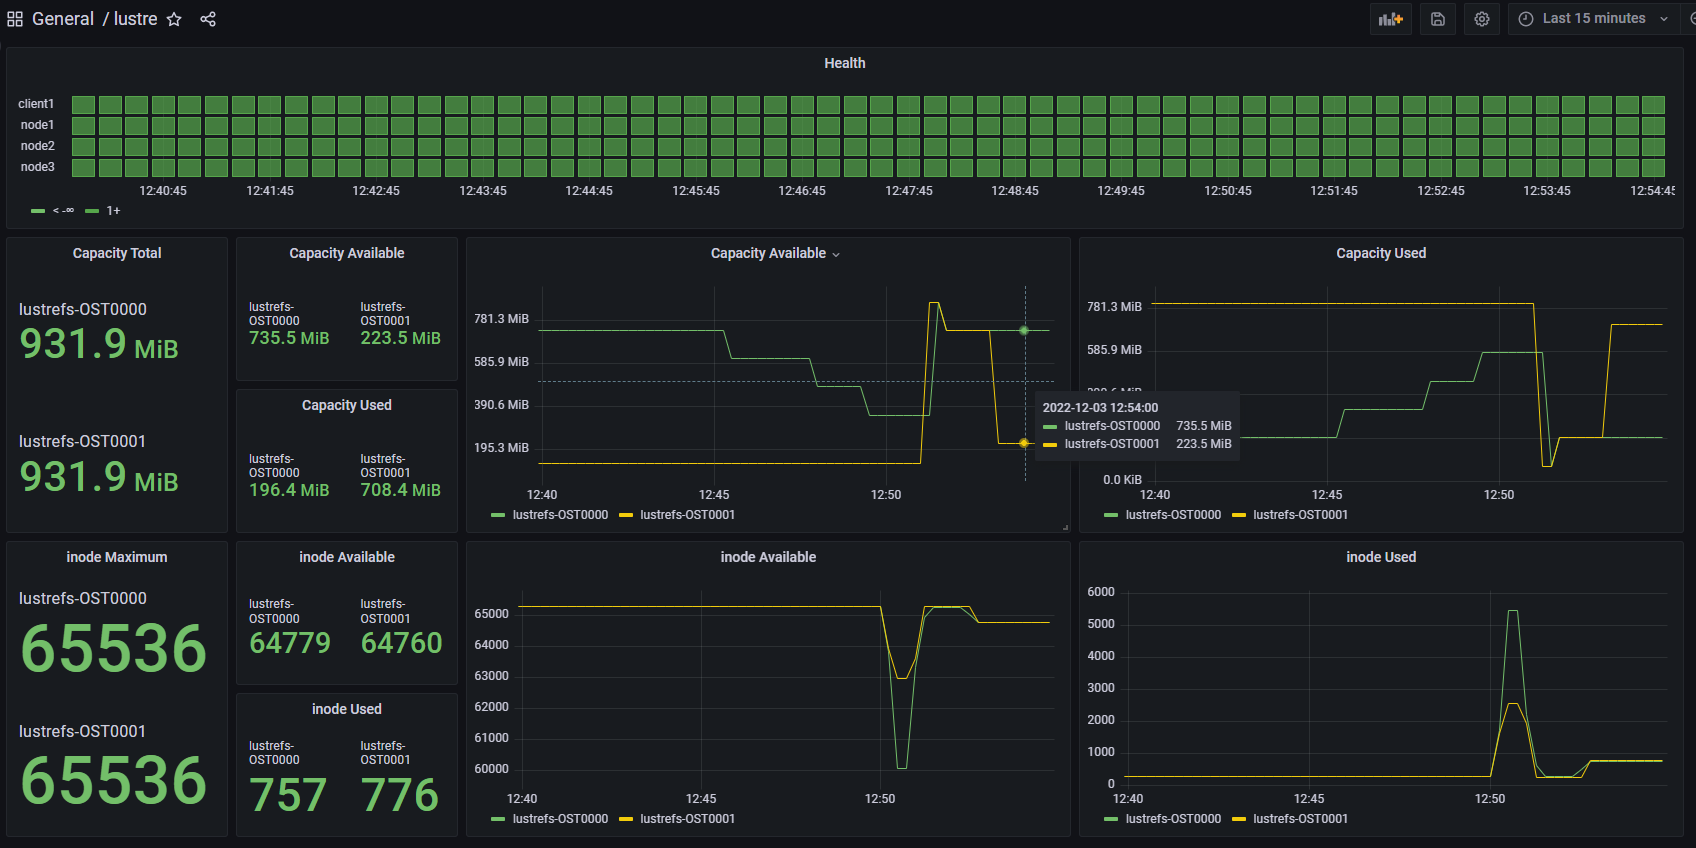
Task: Open the Health panel title menu
Action: coord(844,63)
